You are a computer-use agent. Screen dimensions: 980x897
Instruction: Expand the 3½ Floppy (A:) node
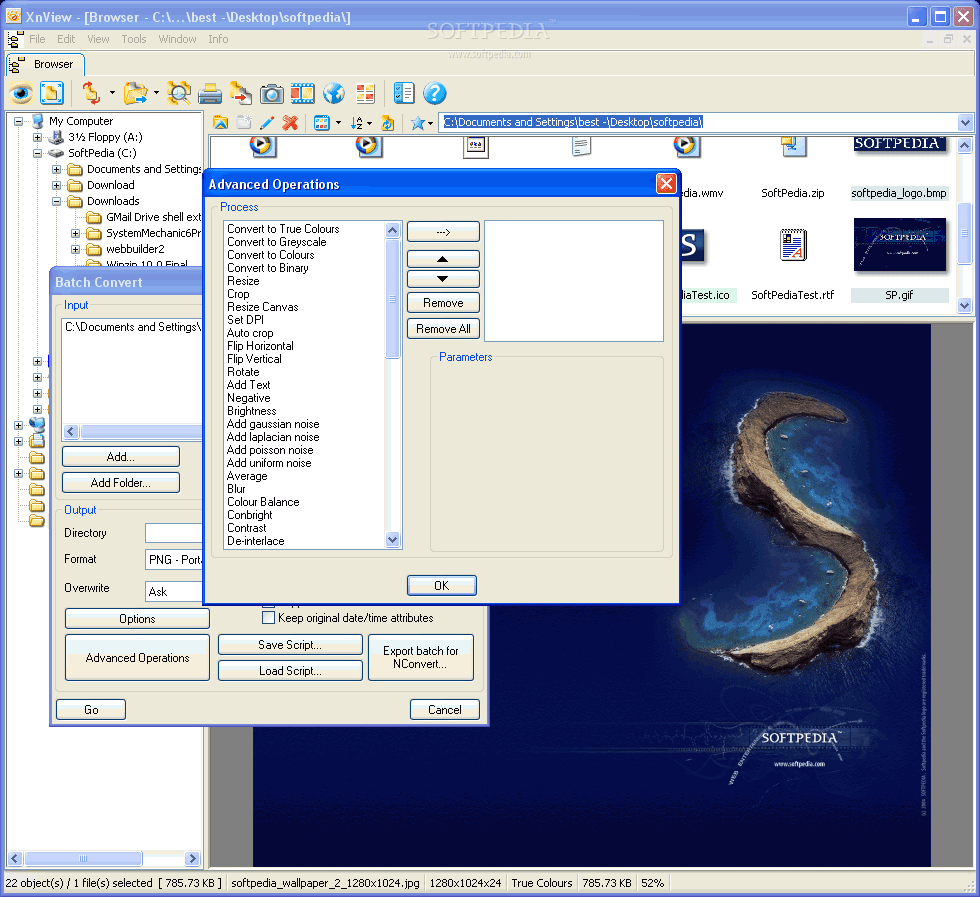click(38, 137)
